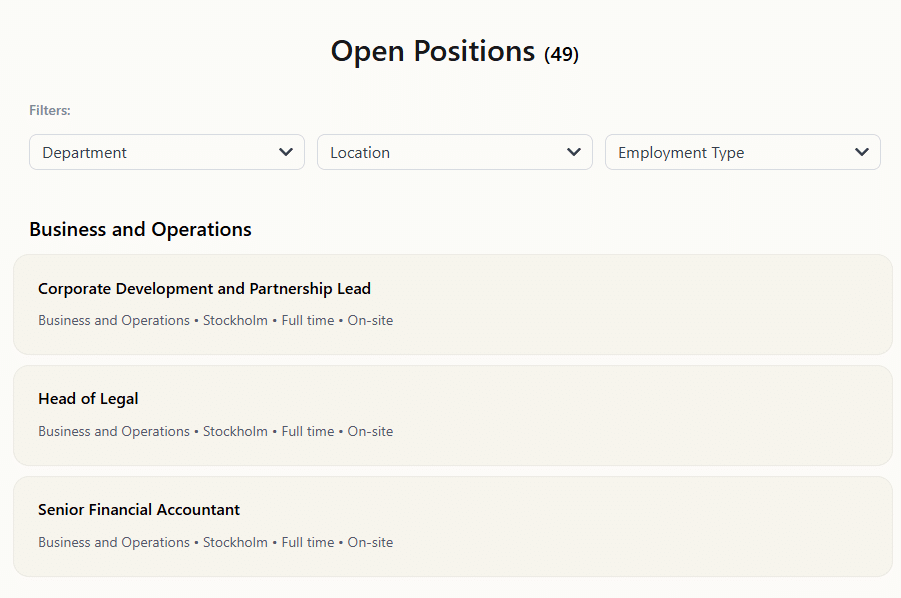
Task: Click the chevron arrow in Employment Type filter
Action: [862, 152]
